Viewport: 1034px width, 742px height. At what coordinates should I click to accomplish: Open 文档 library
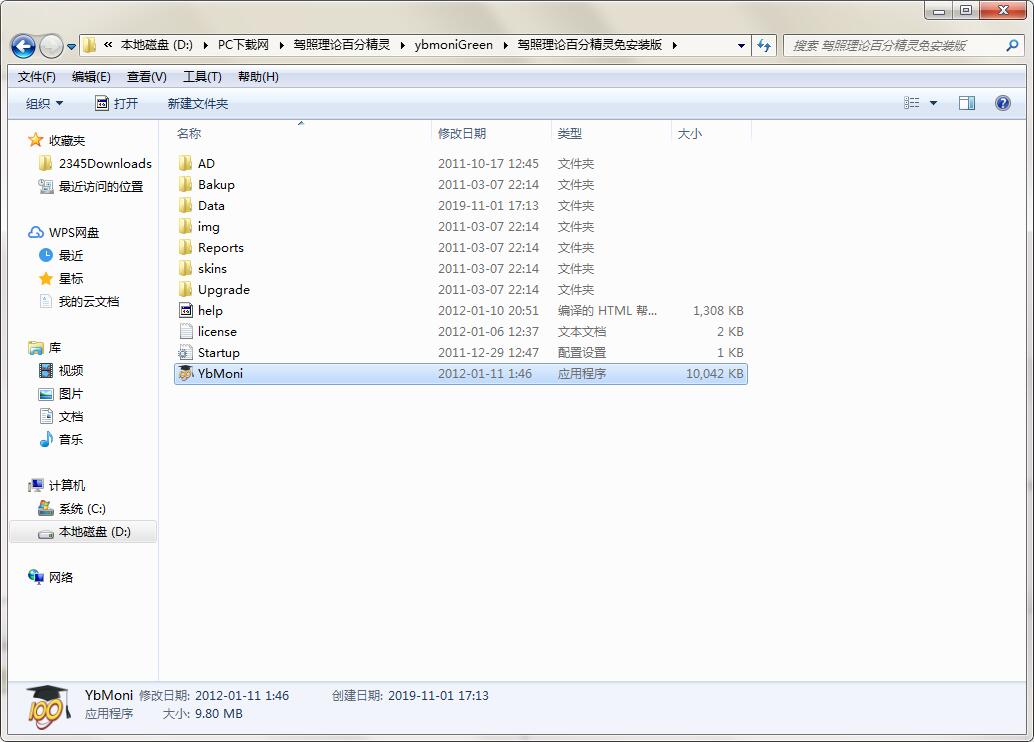pos(71,416)
